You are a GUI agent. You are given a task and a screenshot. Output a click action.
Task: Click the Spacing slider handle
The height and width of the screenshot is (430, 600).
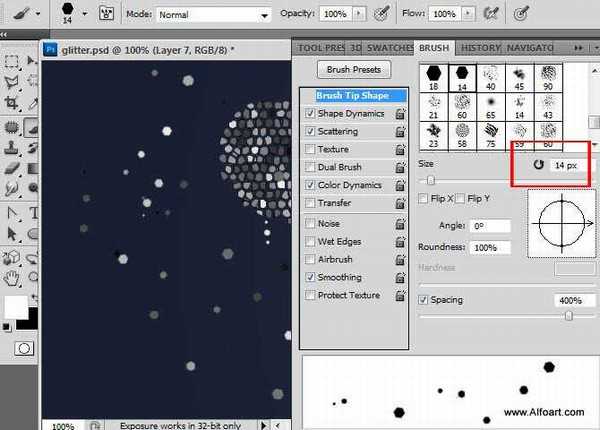coord(569,316)
